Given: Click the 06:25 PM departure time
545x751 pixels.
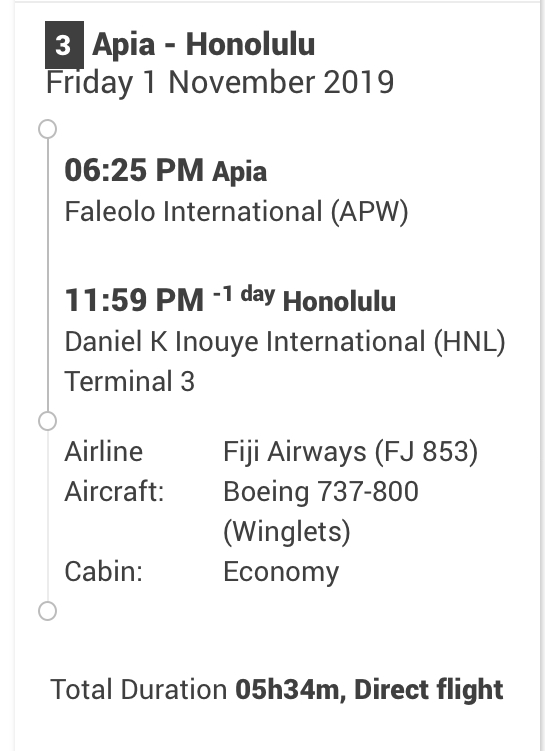Looking at the screenshot, I should [x=134, y=170].
